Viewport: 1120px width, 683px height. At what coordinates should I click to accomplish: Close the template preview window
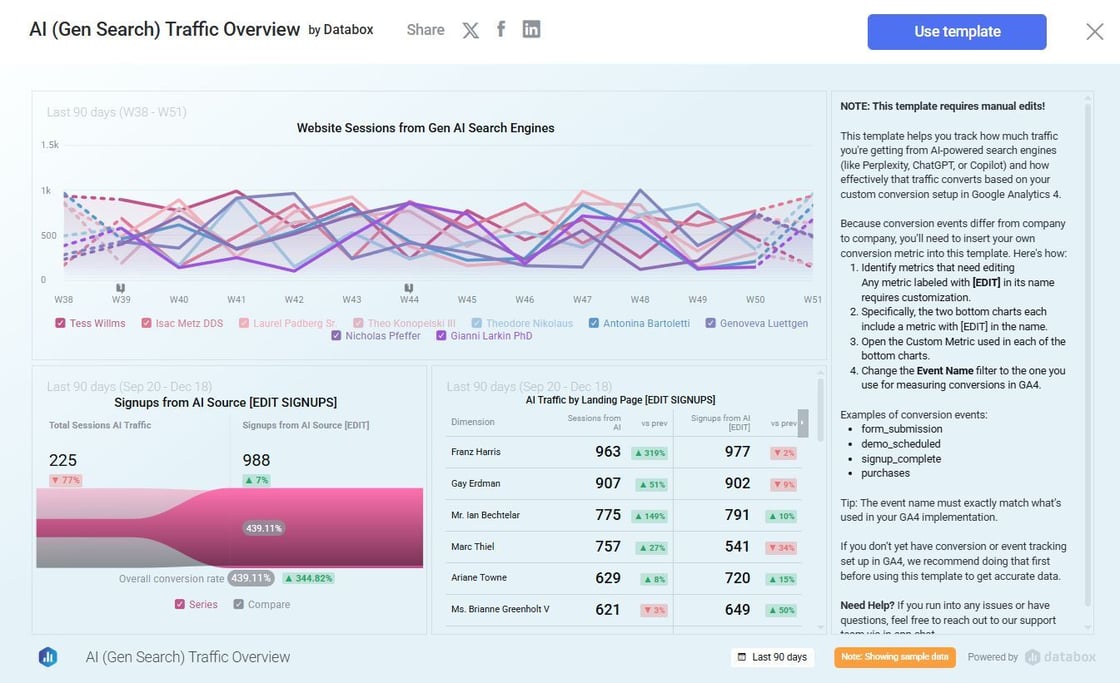[x=1094, y=31]
